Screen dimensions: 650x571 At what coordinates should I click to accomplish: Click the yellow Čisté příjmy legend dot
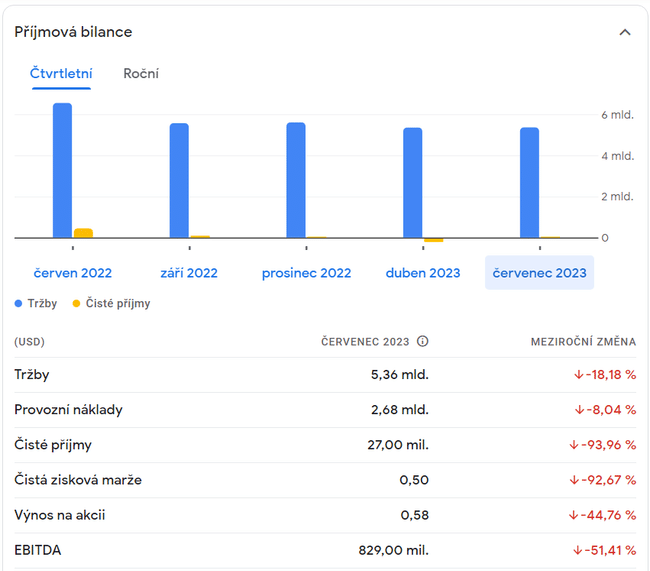click(76, 303)
